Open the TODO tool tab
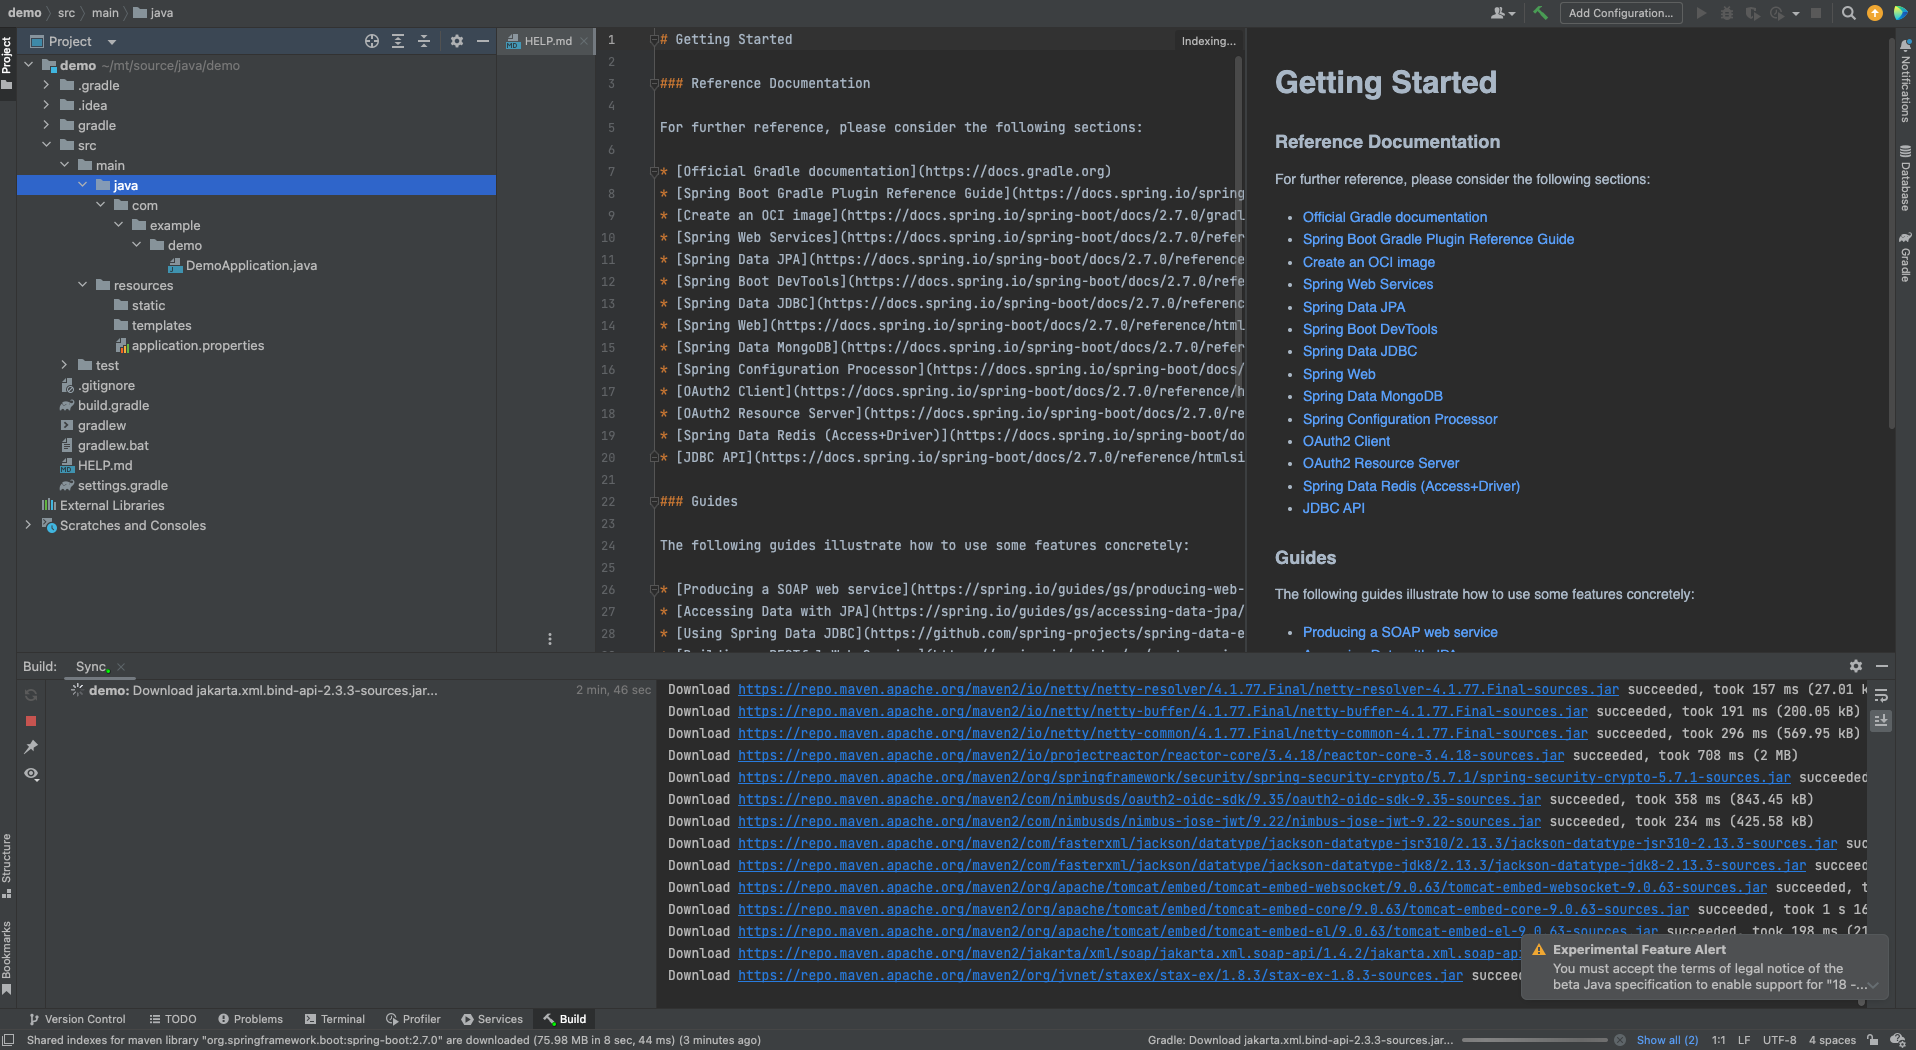1916x1050 pixels. (x=173, y=1019)
